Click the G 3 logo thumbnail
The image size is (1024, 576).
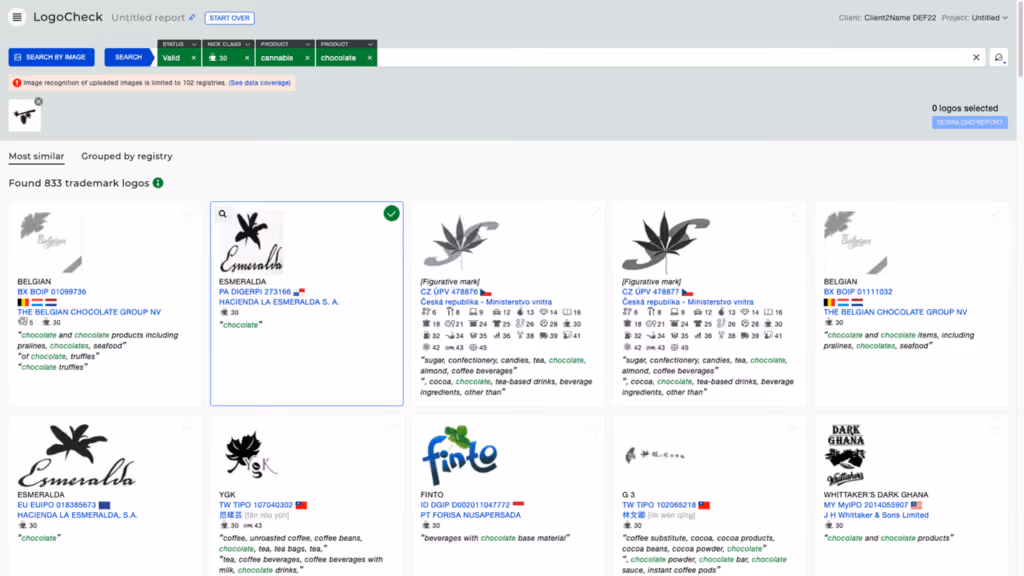(654, 455)
